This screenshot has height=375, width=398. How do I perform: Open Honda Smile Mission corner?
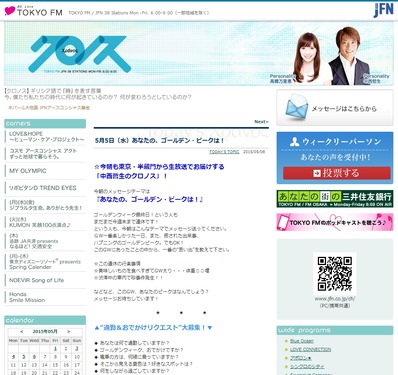27,297
